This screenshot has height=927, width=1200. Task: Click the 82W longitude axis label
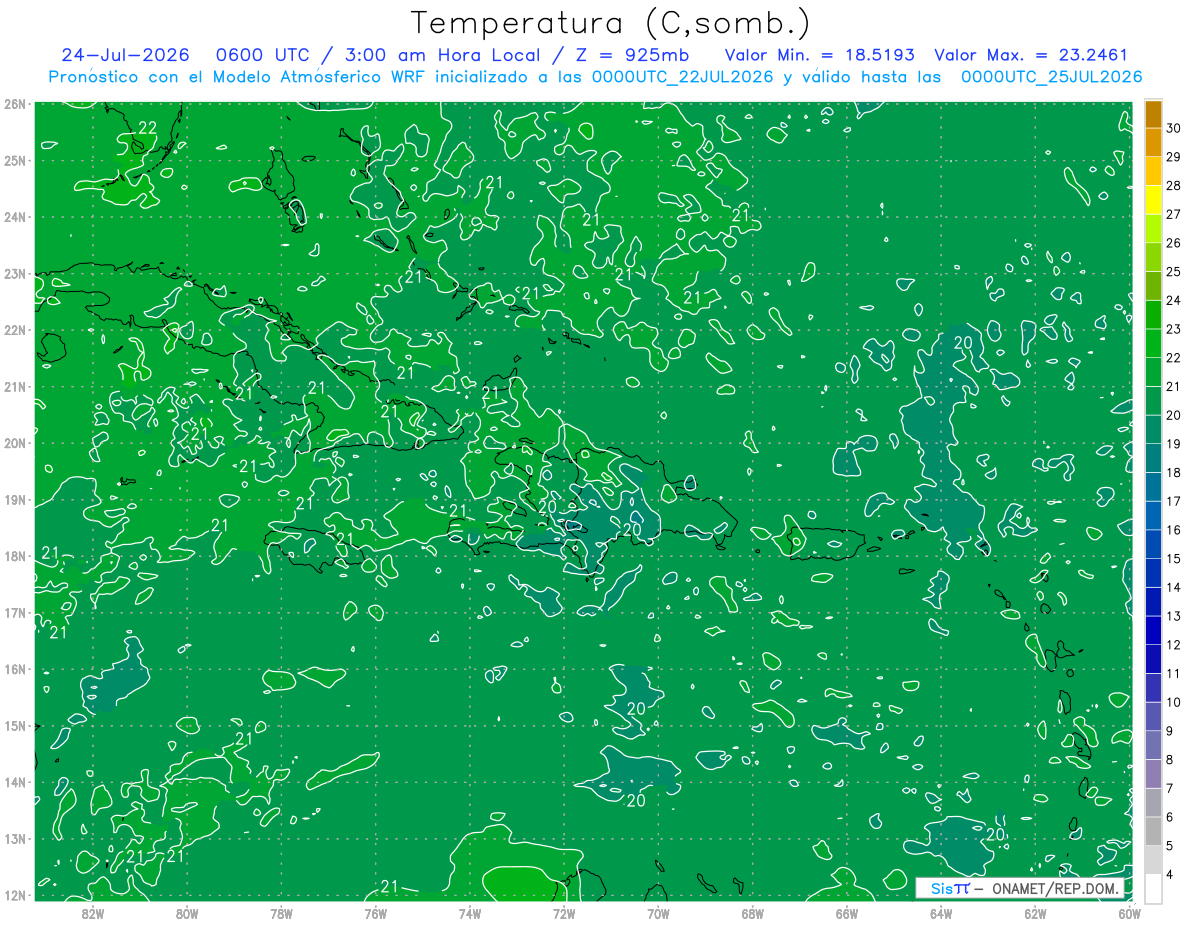click(93, 913)
